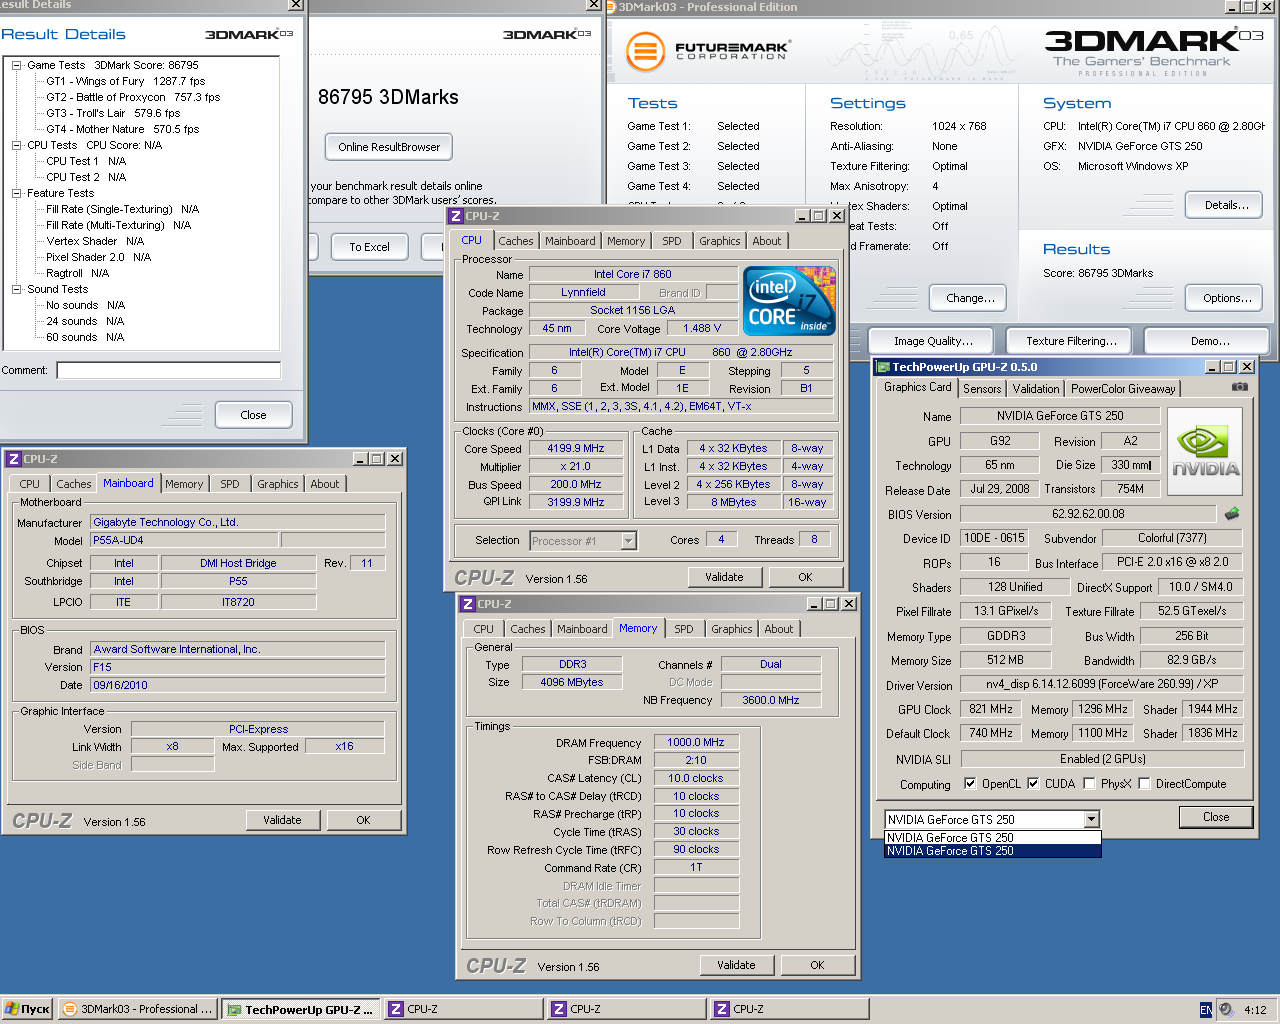Click the Intel Core i7 logo in CPU-Z
1280x1024 pixels.
point(790,300)
